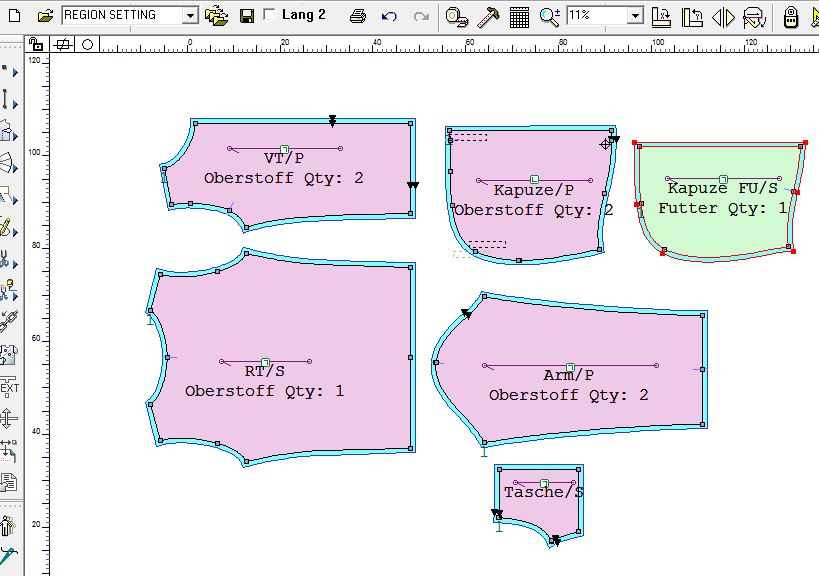This screenshot has width=819, height=576.
Task: Expand the zoom percentage dropdown showing 11%
Action: pos(636,16)
